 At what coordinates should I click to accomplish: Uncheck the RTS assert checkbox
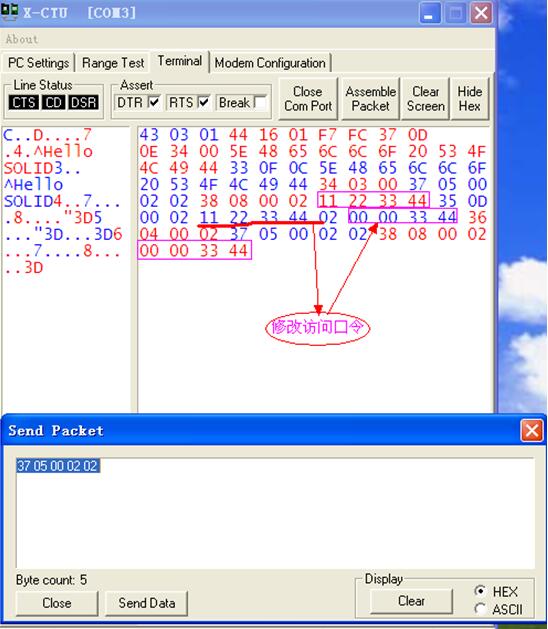(x=204, y=102)
